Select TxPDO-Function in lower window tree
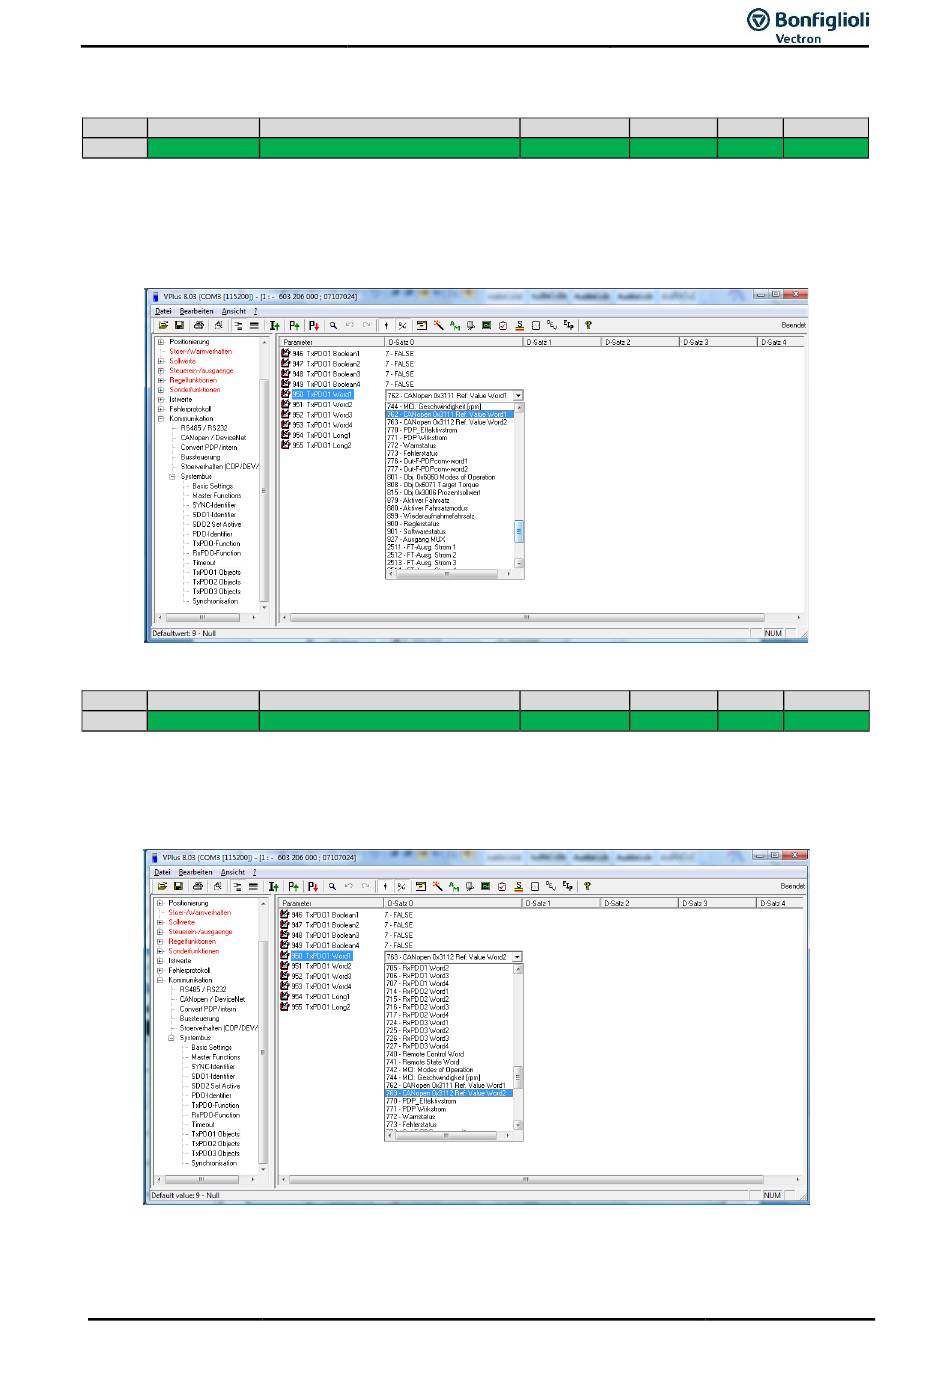Image resolution: width=950 pixels, height=1379 pixels. [x=215, y=1105]
